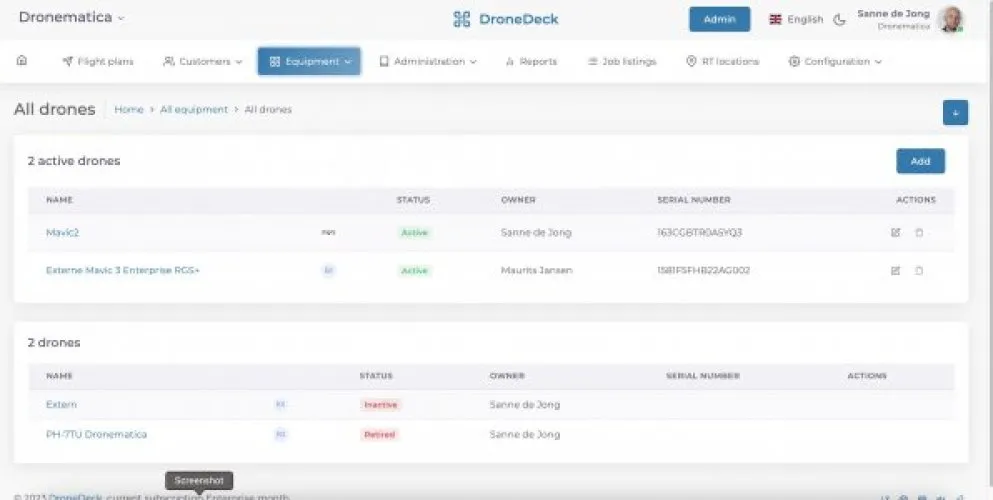Click the Admin button
The width and height of the screenshot is (993, 500).
[x=719, y=19]
